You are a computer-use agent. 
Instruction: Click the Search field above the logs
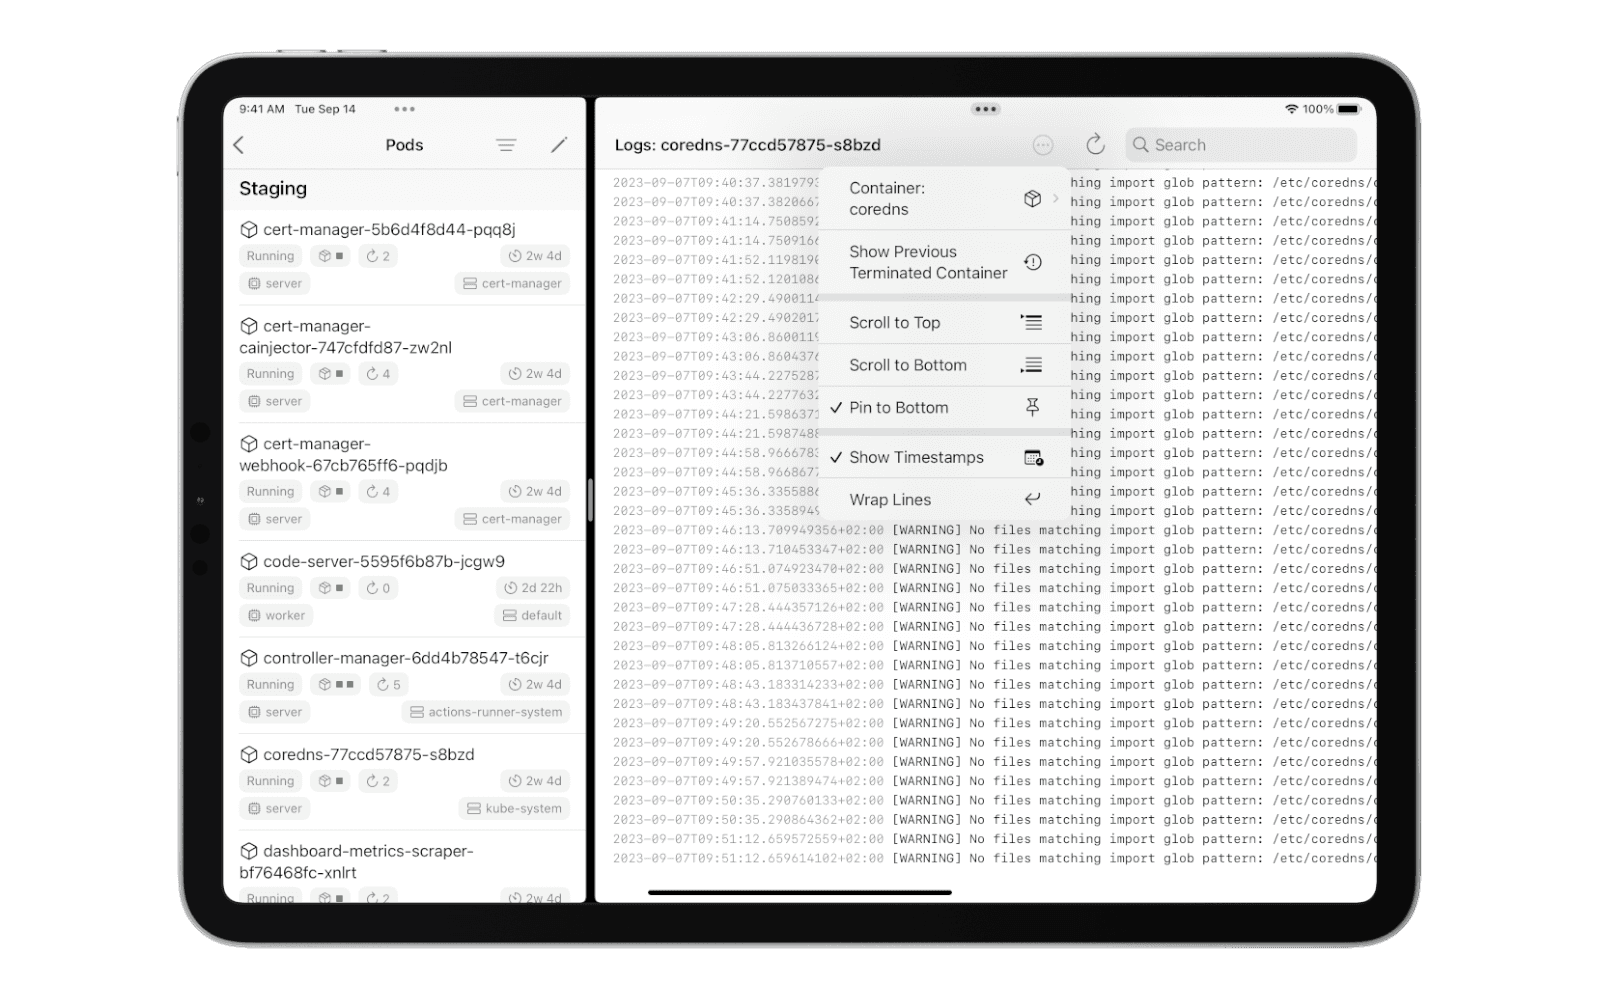1240,144
